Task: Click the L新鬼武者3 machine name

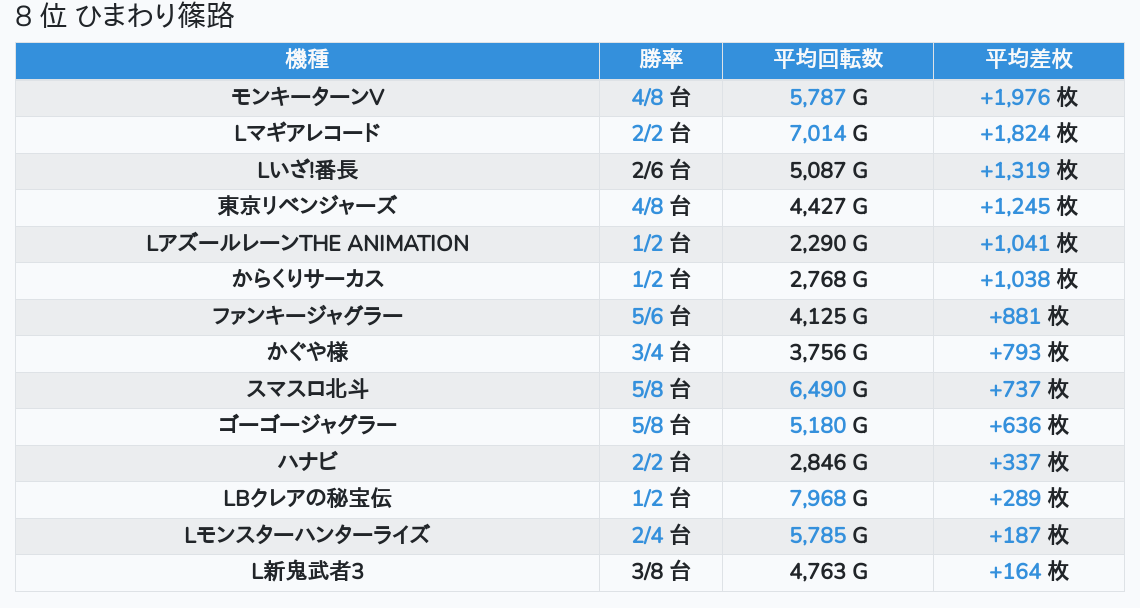Action: tap(307, 571)
